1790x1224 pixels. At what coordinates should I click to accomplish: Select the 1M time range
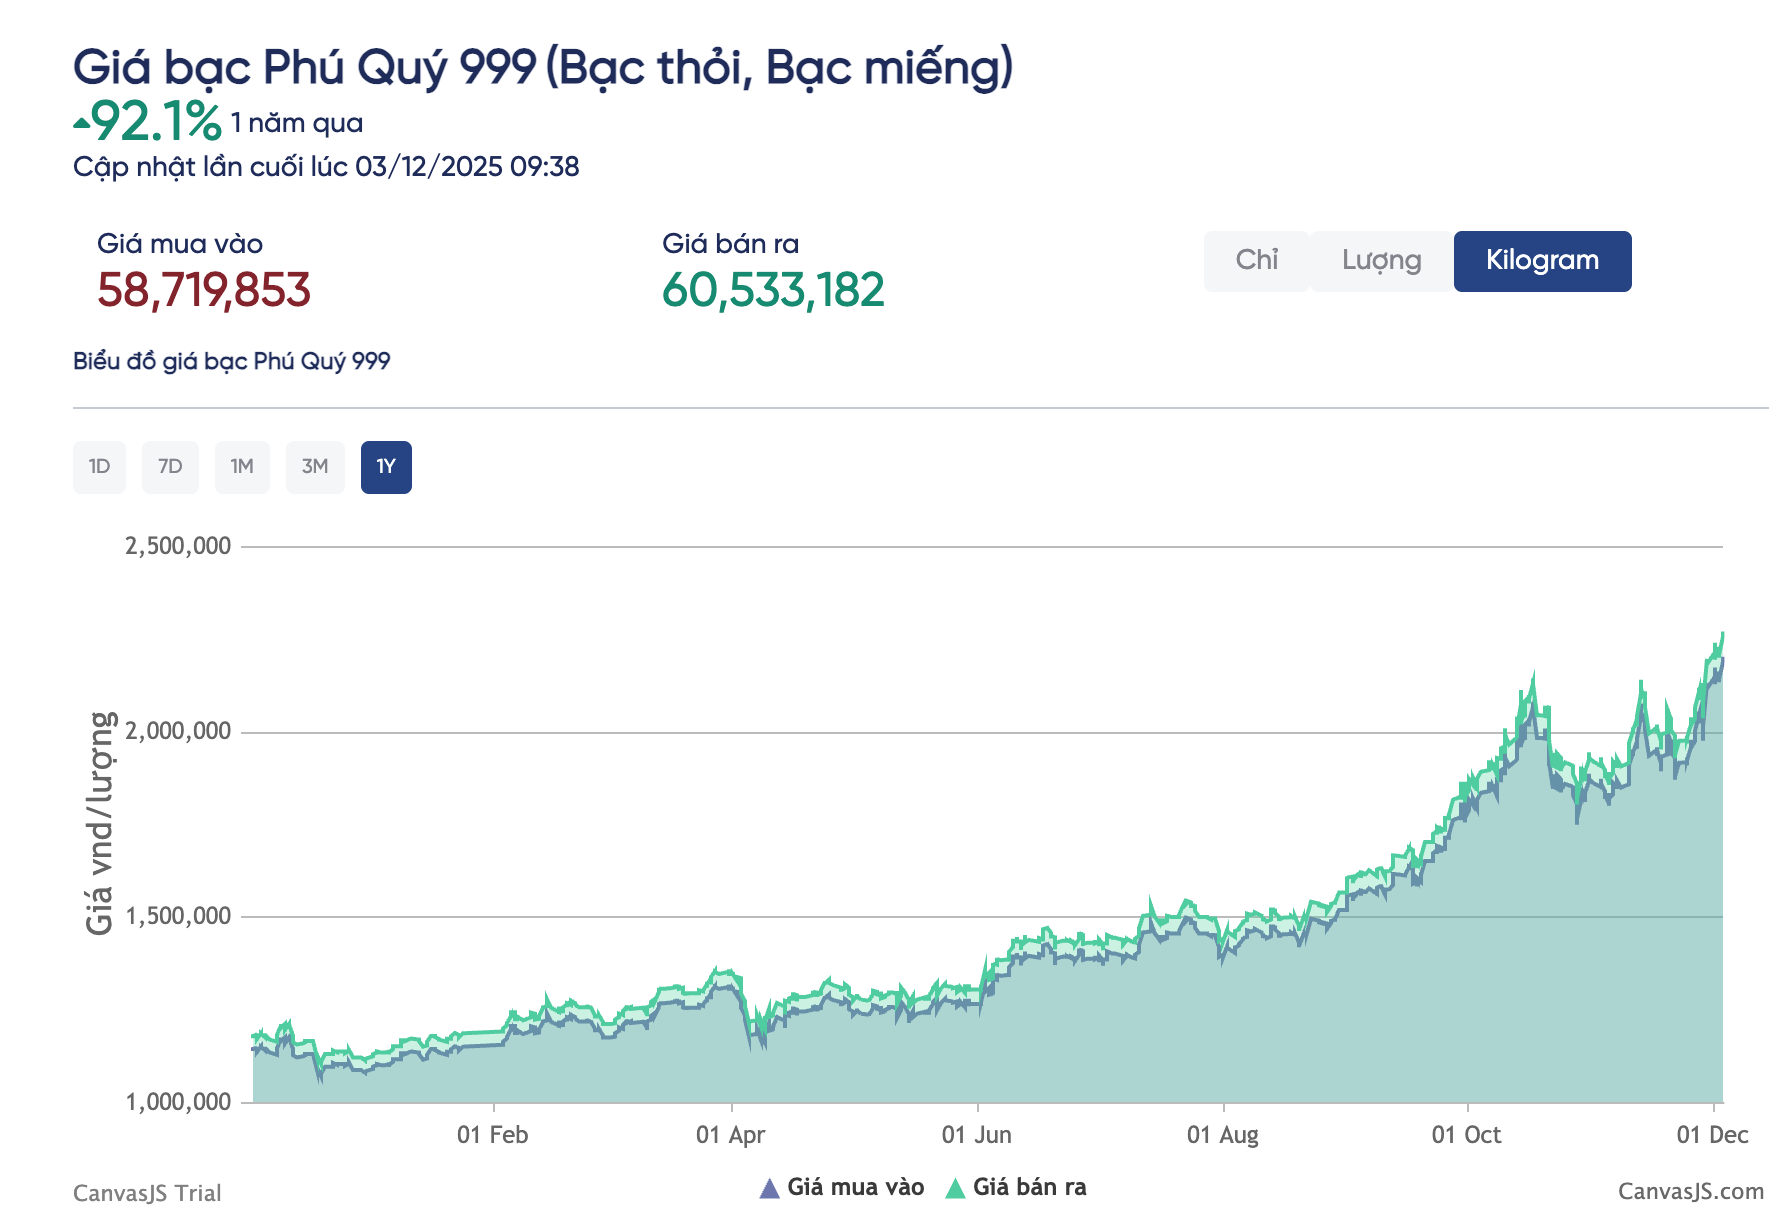tap(242, 467)
